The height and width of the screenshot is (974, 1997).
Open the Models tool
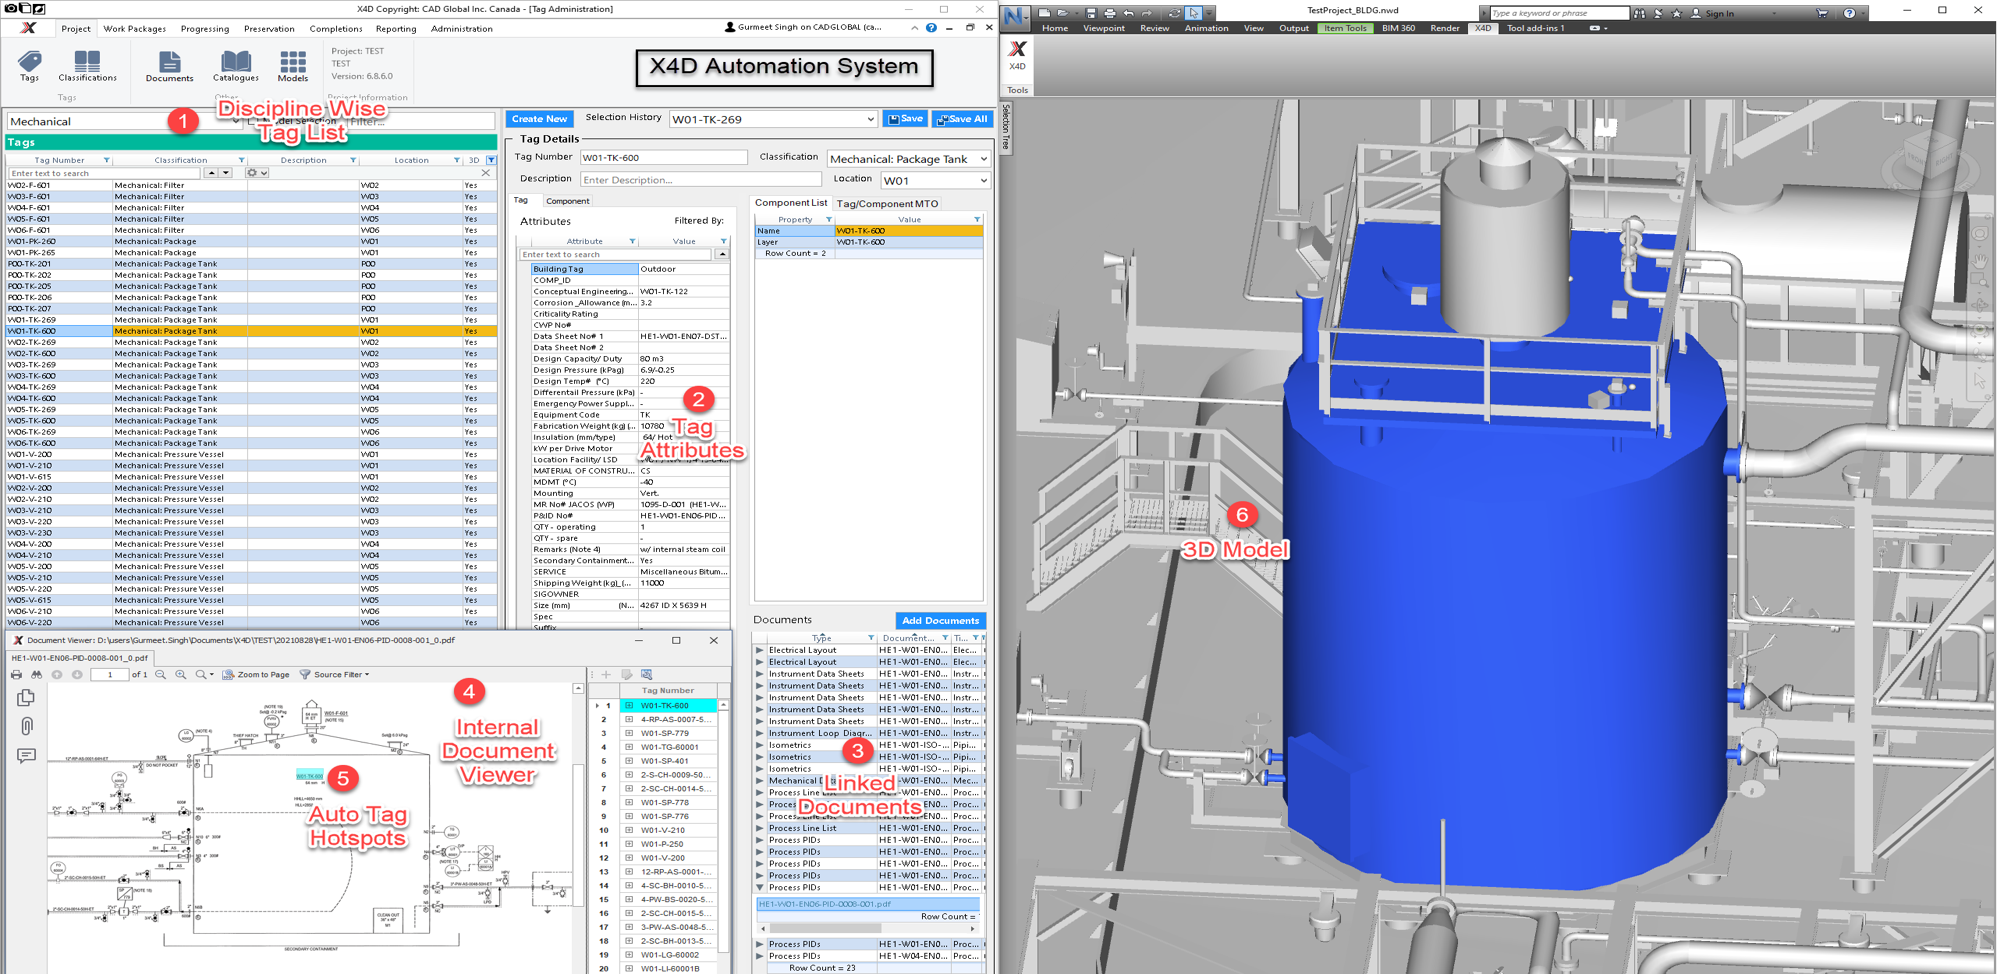(293, 66)
